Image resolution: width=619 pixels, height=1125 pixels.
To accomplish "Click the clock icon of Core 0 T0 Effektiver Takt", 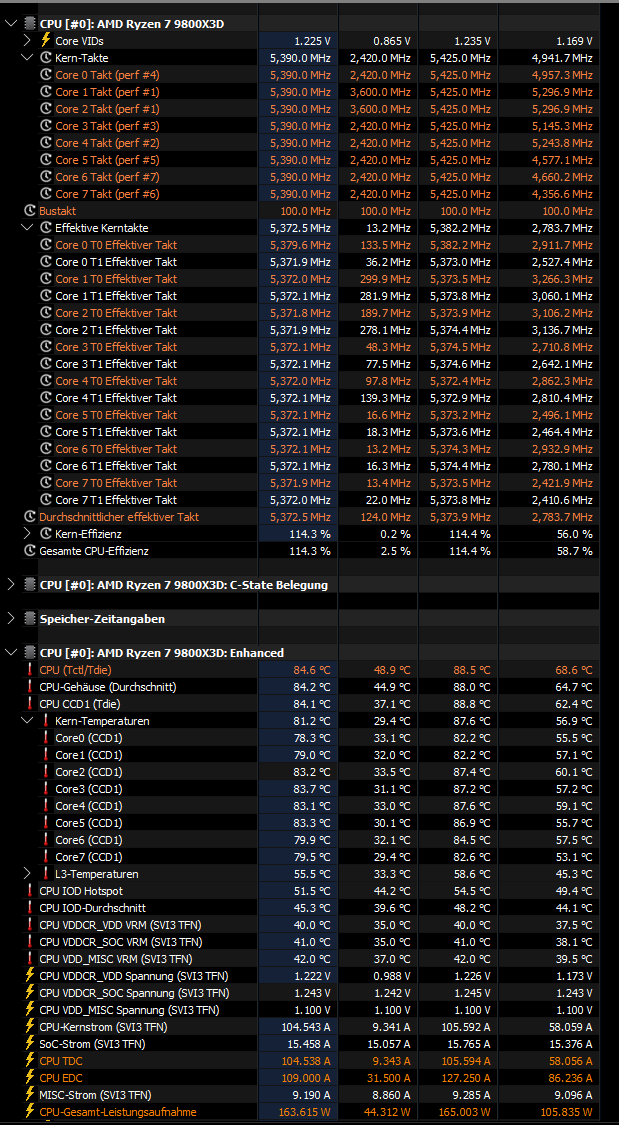I will click(x=46, y=245).
